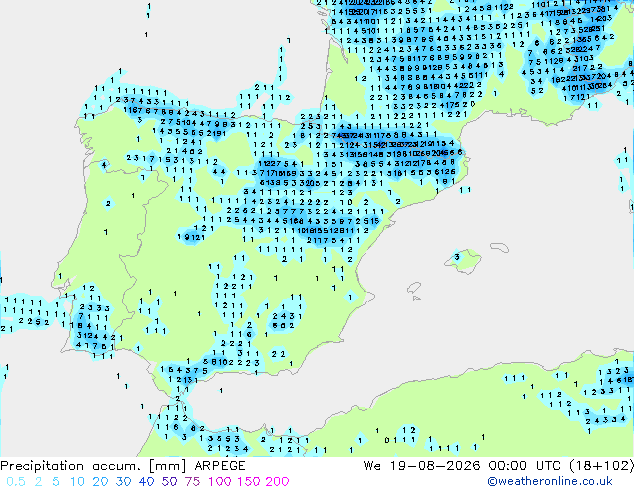This screenshot has height=490, width=634.
Task: Click the 75 mm legend value
Action: coord(192,482)
